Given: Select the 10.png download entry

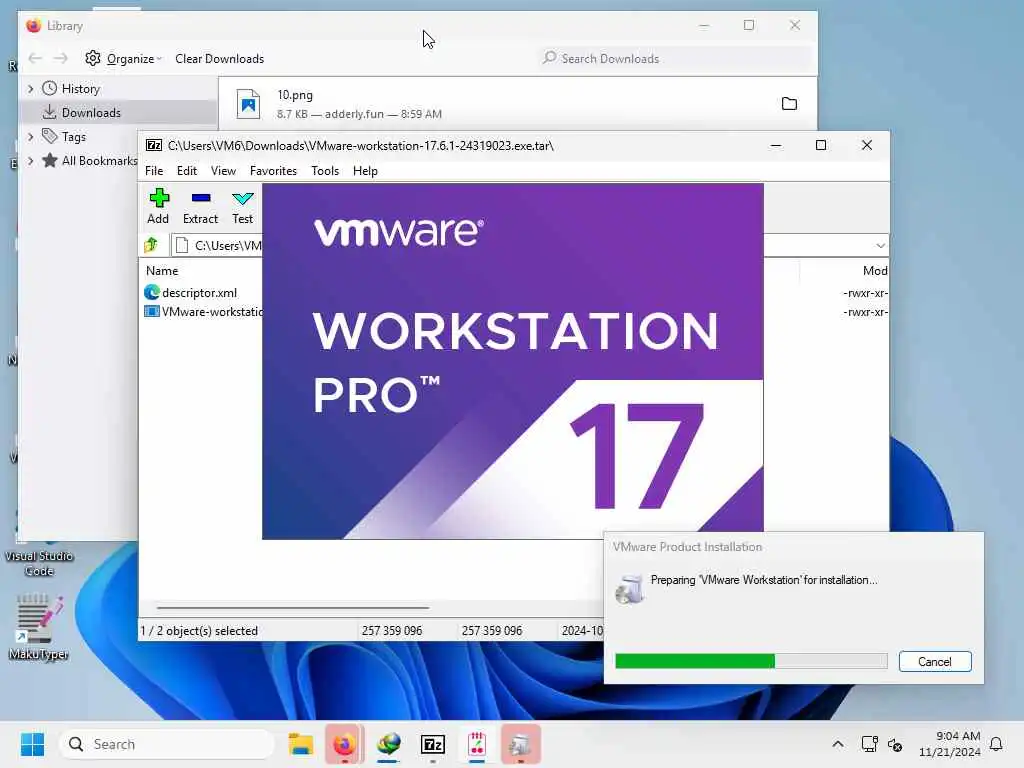Looking at the screenshot, I should (x=517, y=104).
